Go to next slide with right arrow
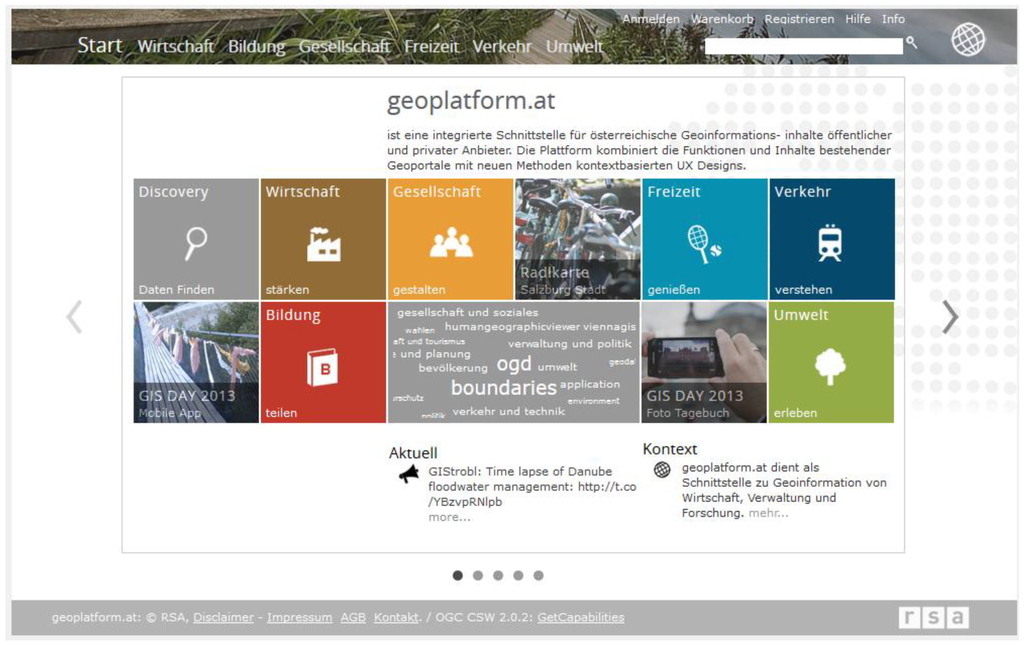Screen dimensions: 1024x645 (949, 317)
